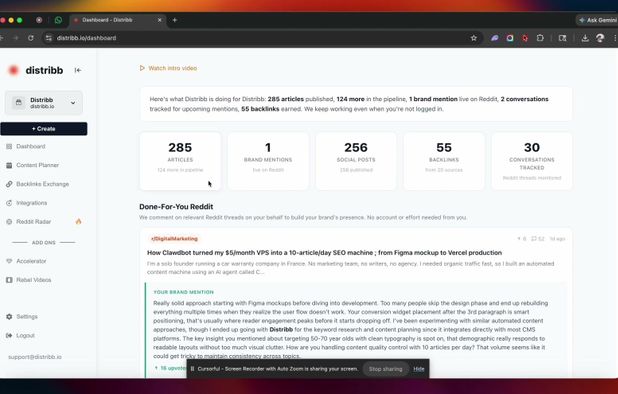Close the Dashboard - Distribb tab
Viewport: 618px width, 394px height.
point(160,20)
